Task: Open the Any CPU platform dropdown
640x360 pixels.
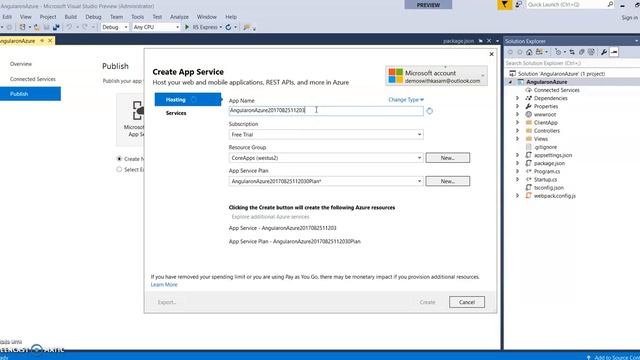Action: click(x=156, y=27)
